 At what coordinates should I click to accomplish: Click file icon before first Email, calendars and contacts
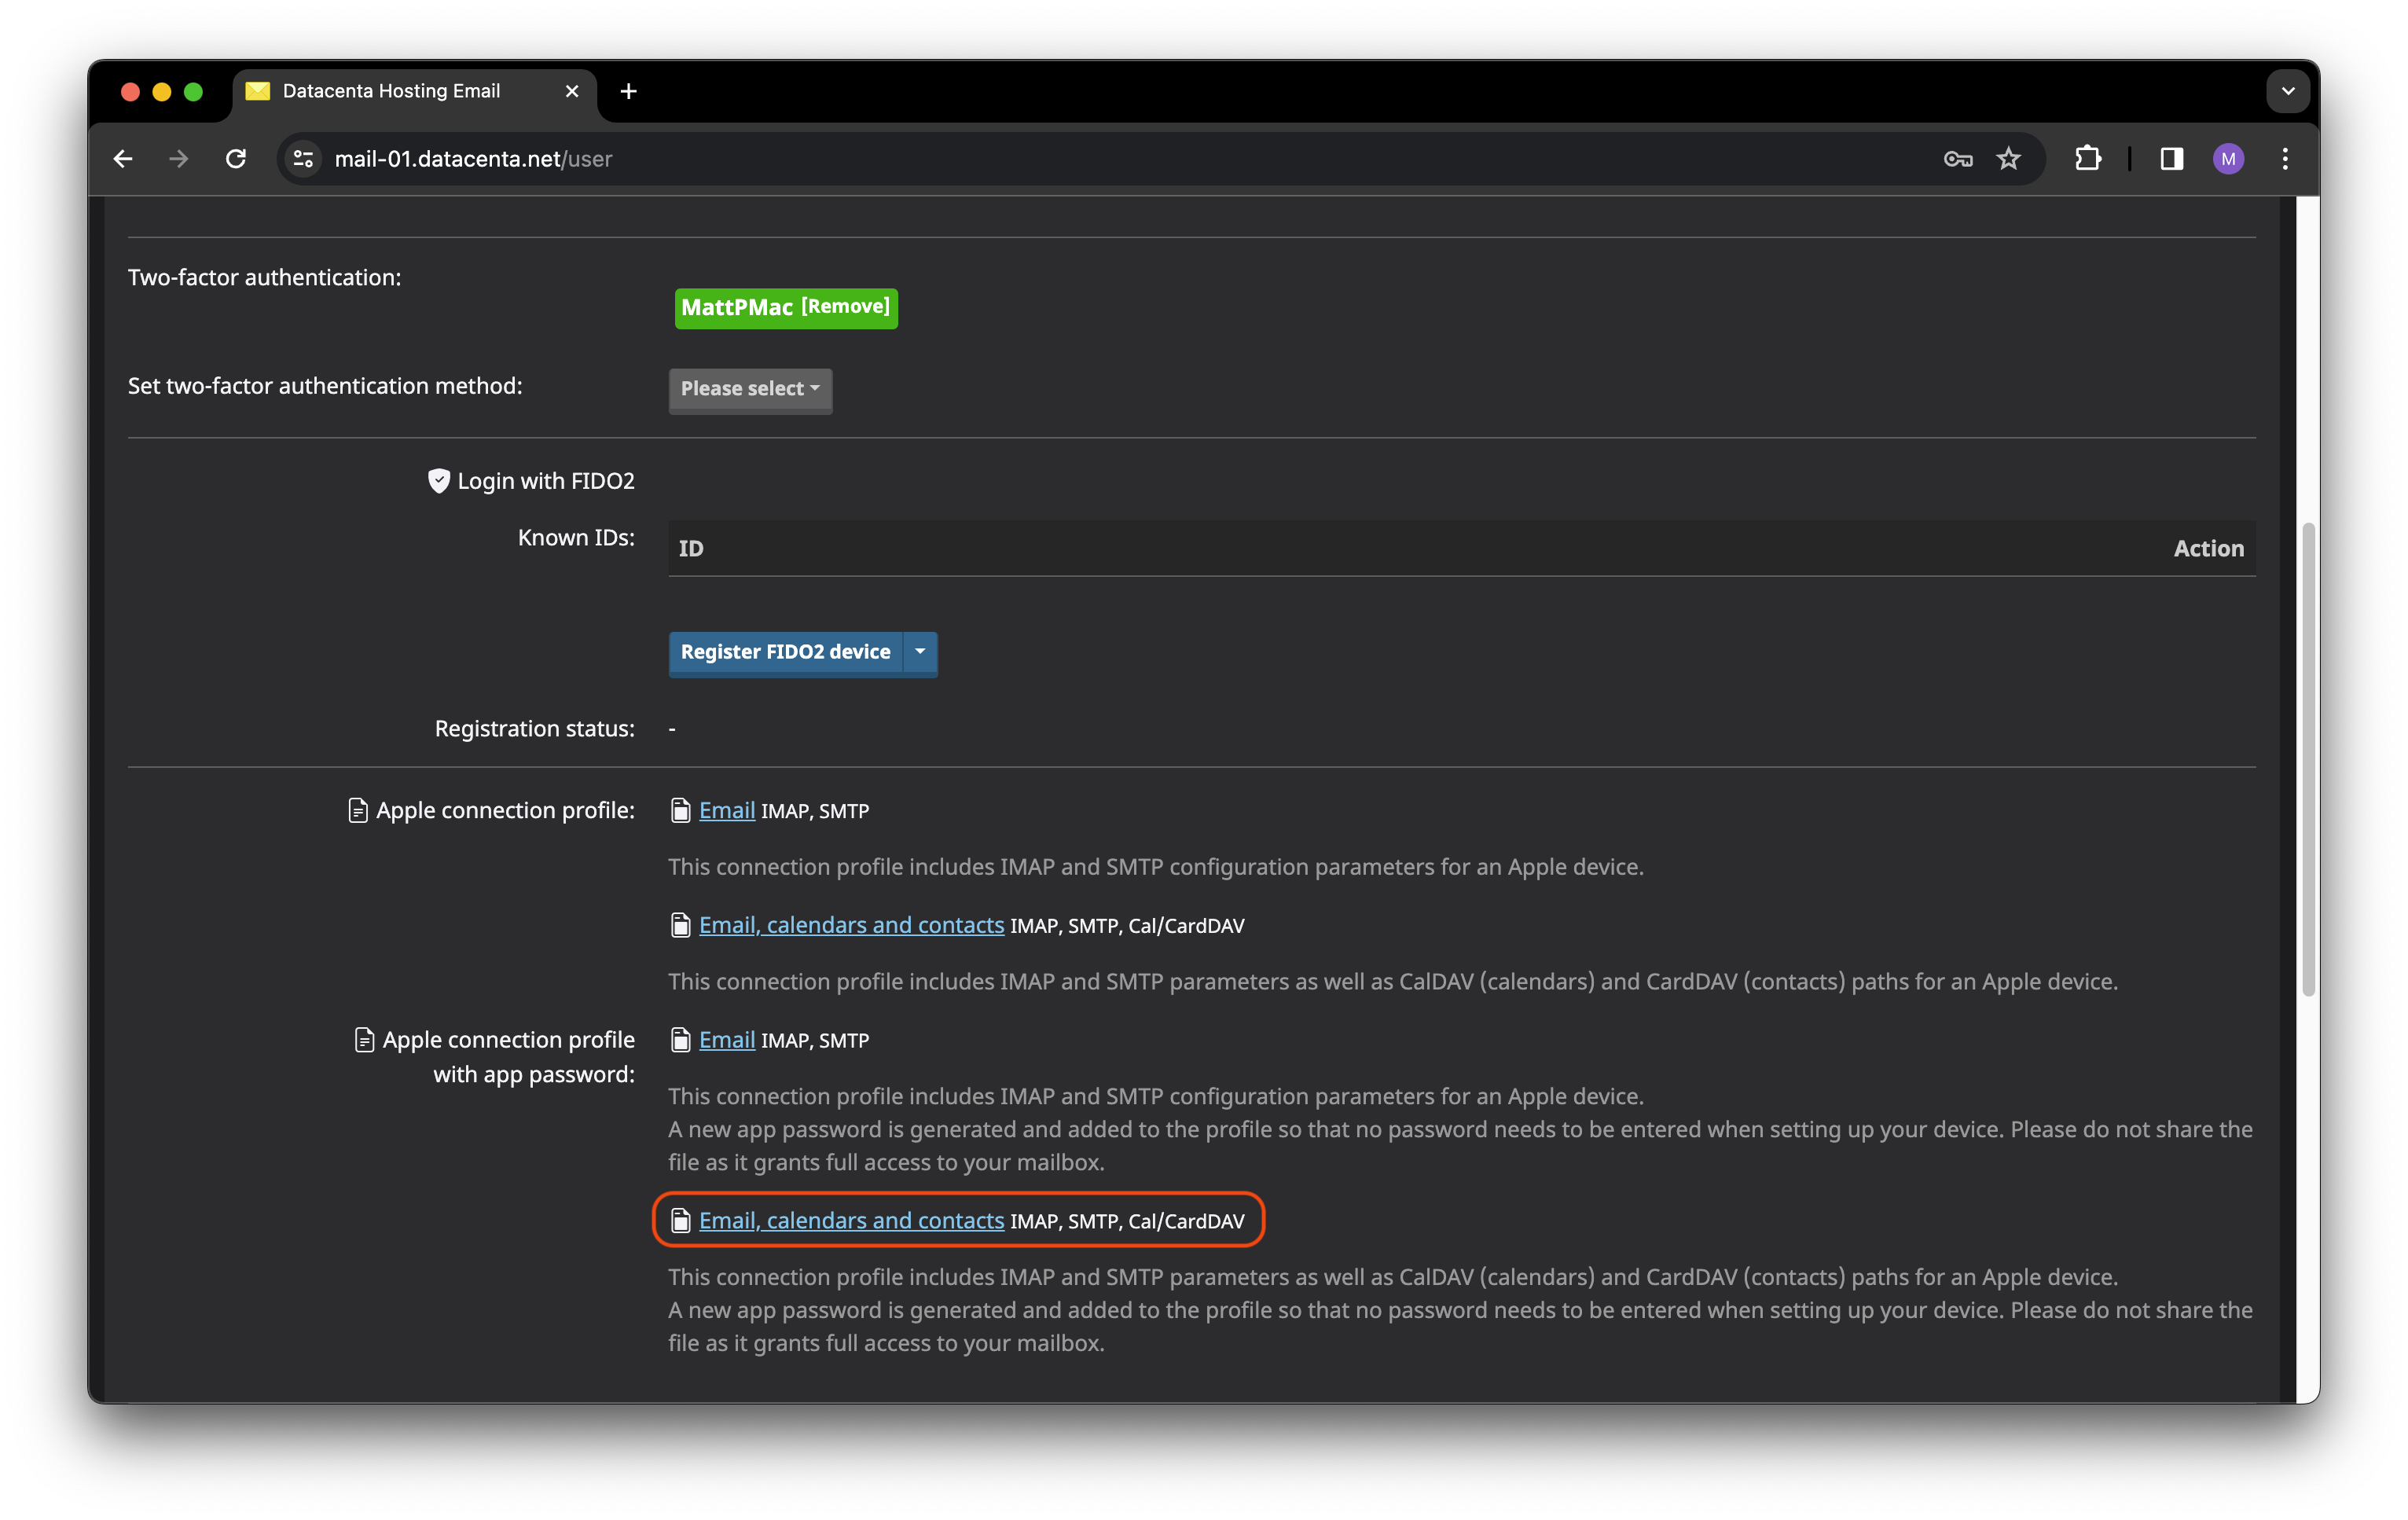[x=680, y=926]
